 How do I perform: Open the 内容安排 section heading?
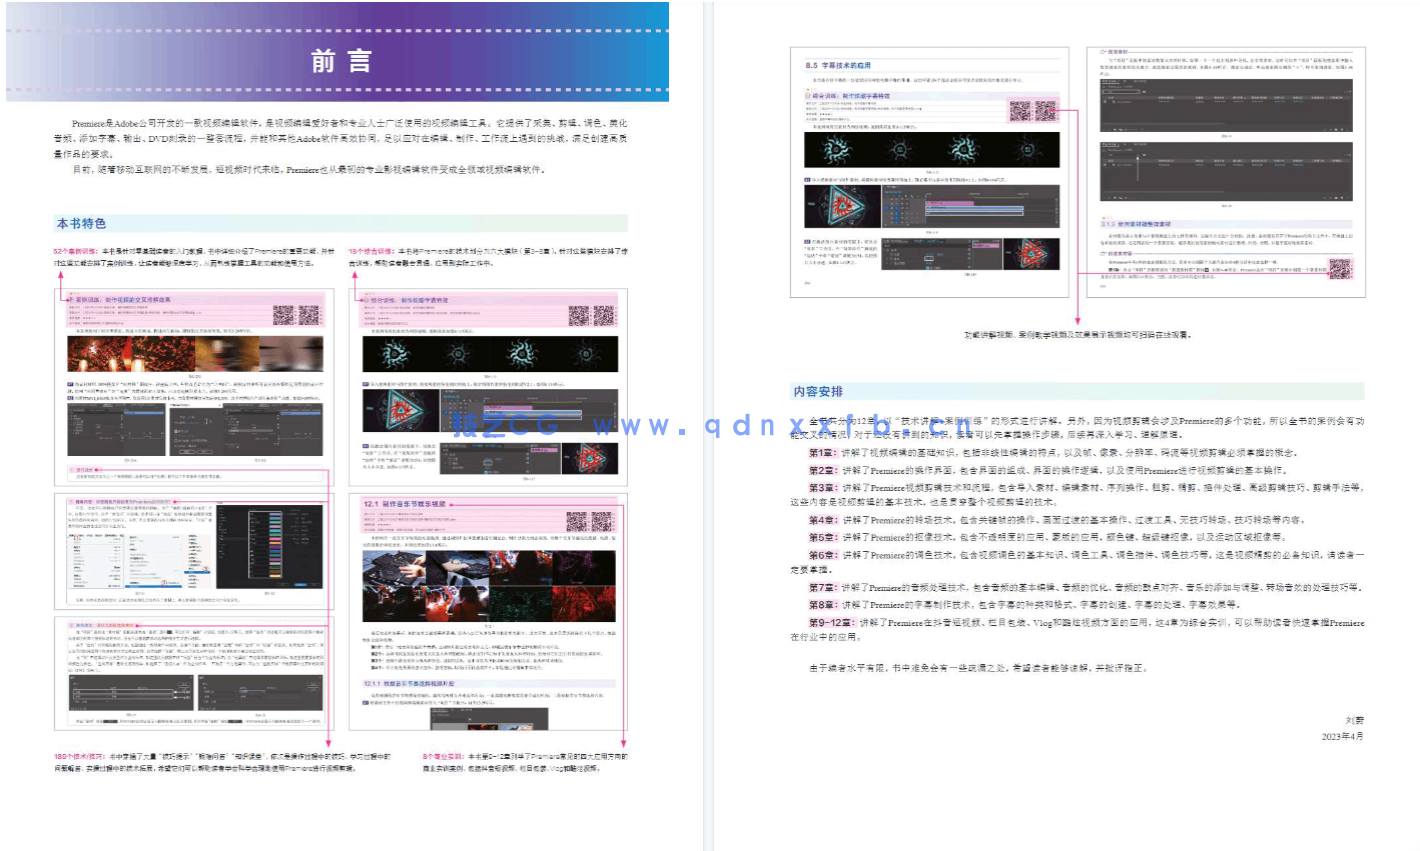coord(818,392)
